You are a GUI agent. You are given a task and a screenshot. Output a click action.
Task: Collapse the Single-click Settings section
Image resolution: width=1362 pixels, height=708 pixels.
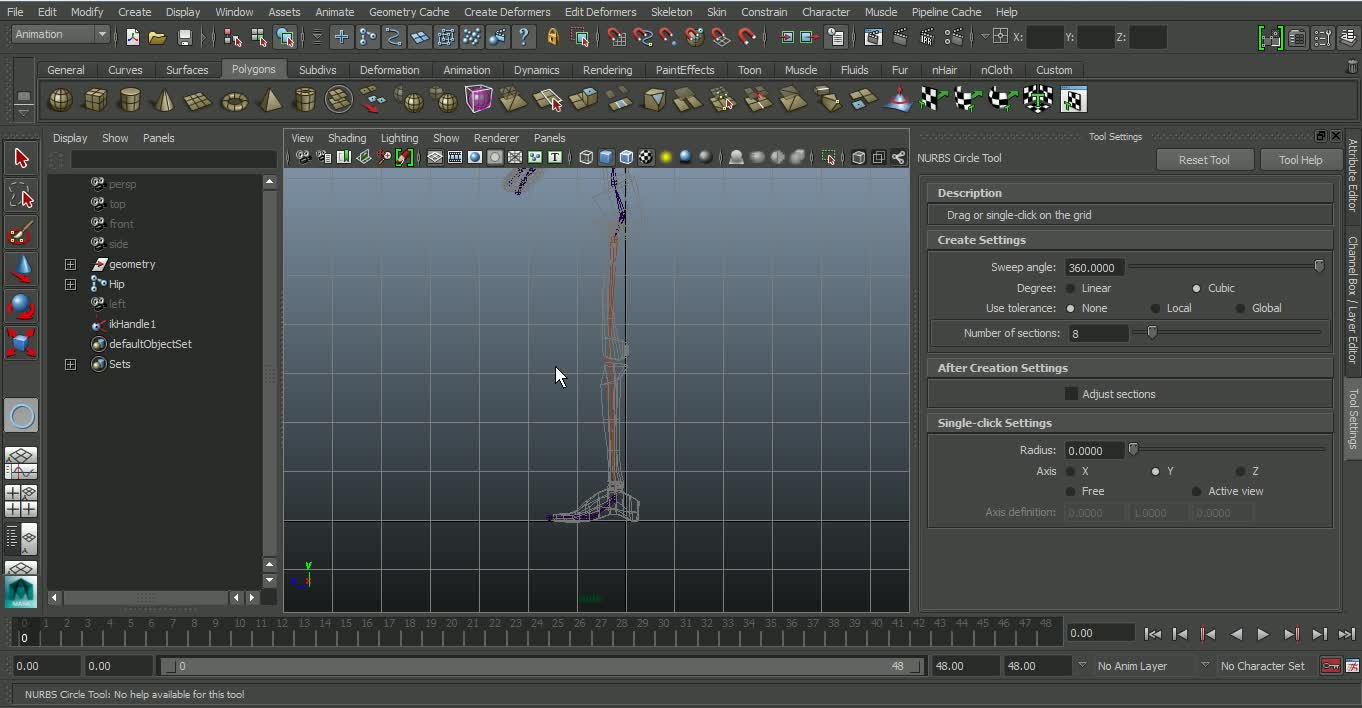pos(1130,423)
